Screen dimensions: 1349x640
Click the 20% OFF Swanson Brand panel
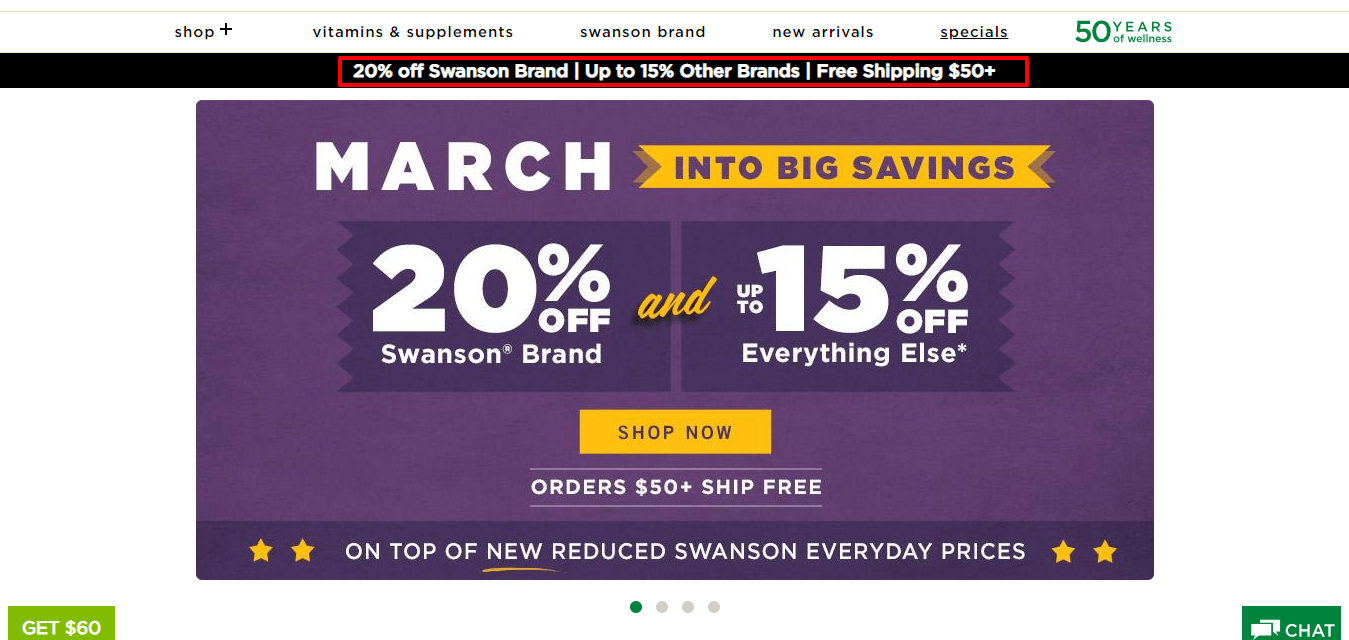click(x=503, y=306)
